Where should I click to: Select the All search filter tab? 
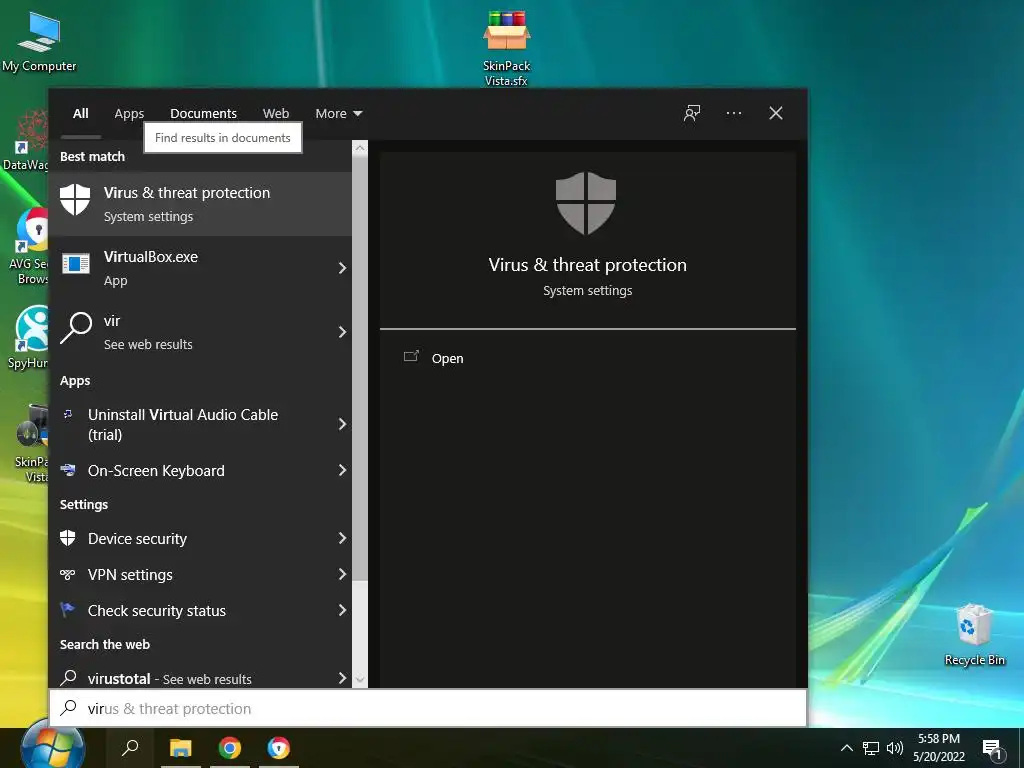(x=80, y=114)
